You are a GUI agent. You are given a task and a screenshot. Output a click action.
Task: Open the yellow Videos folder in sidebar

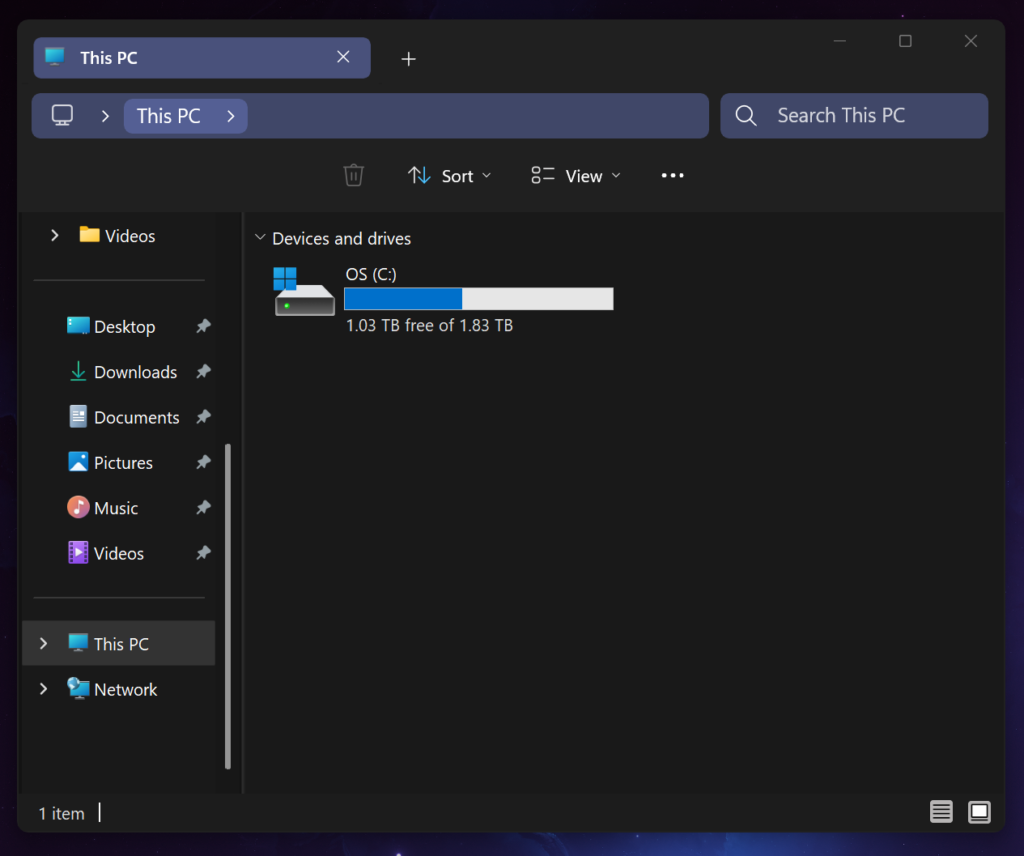click(117, 235)
